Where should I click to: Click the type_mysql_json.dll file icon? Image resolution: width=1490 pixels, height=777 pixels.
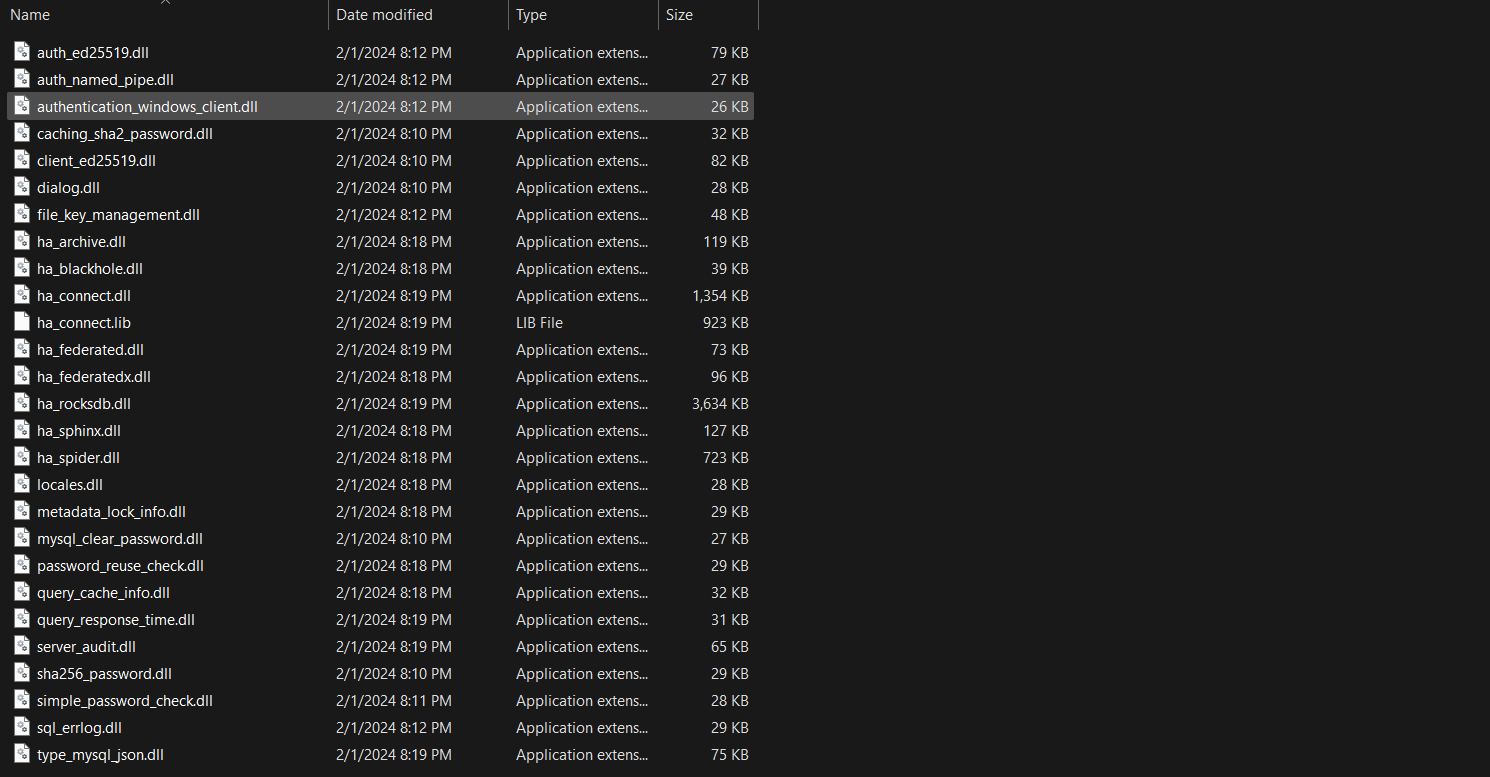[22, 754]
